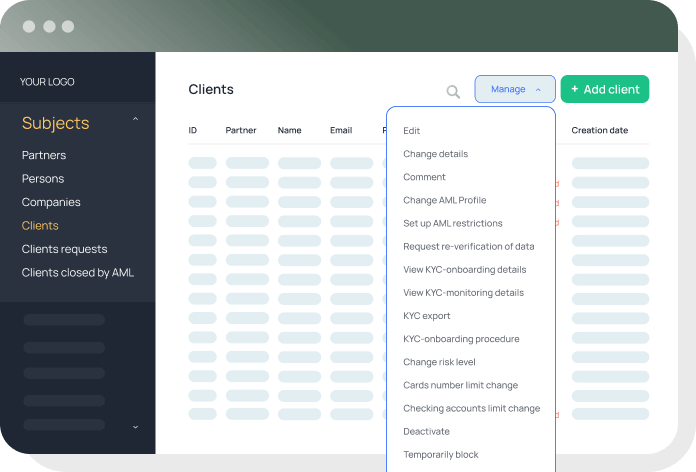696x472 pixels.
Task: Select Deactivate from the menu
Action: [426, 432]
